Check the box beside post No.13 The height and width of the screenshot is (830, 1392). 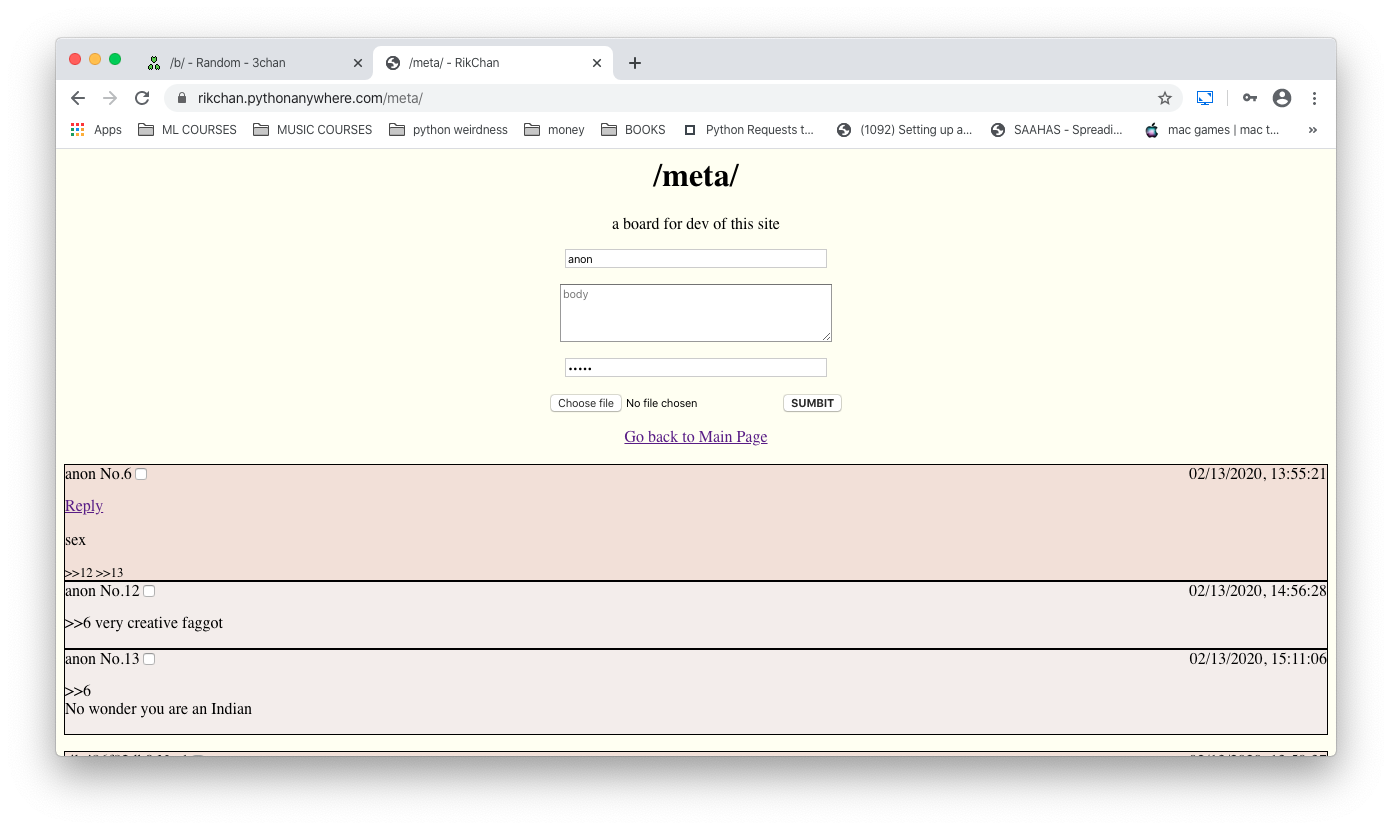click(149, 659)
